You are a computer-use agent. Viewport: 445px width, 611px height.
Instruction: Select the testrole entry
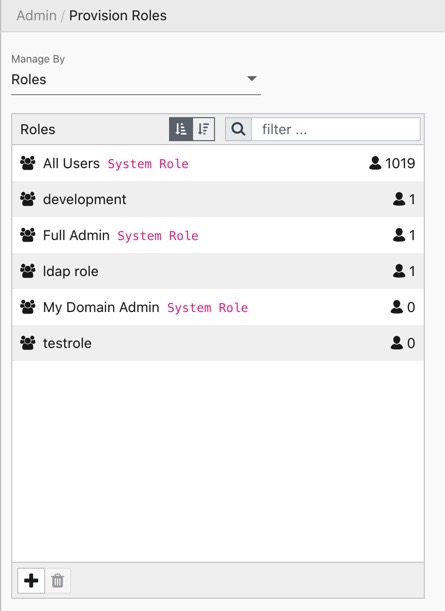point(218,343)
